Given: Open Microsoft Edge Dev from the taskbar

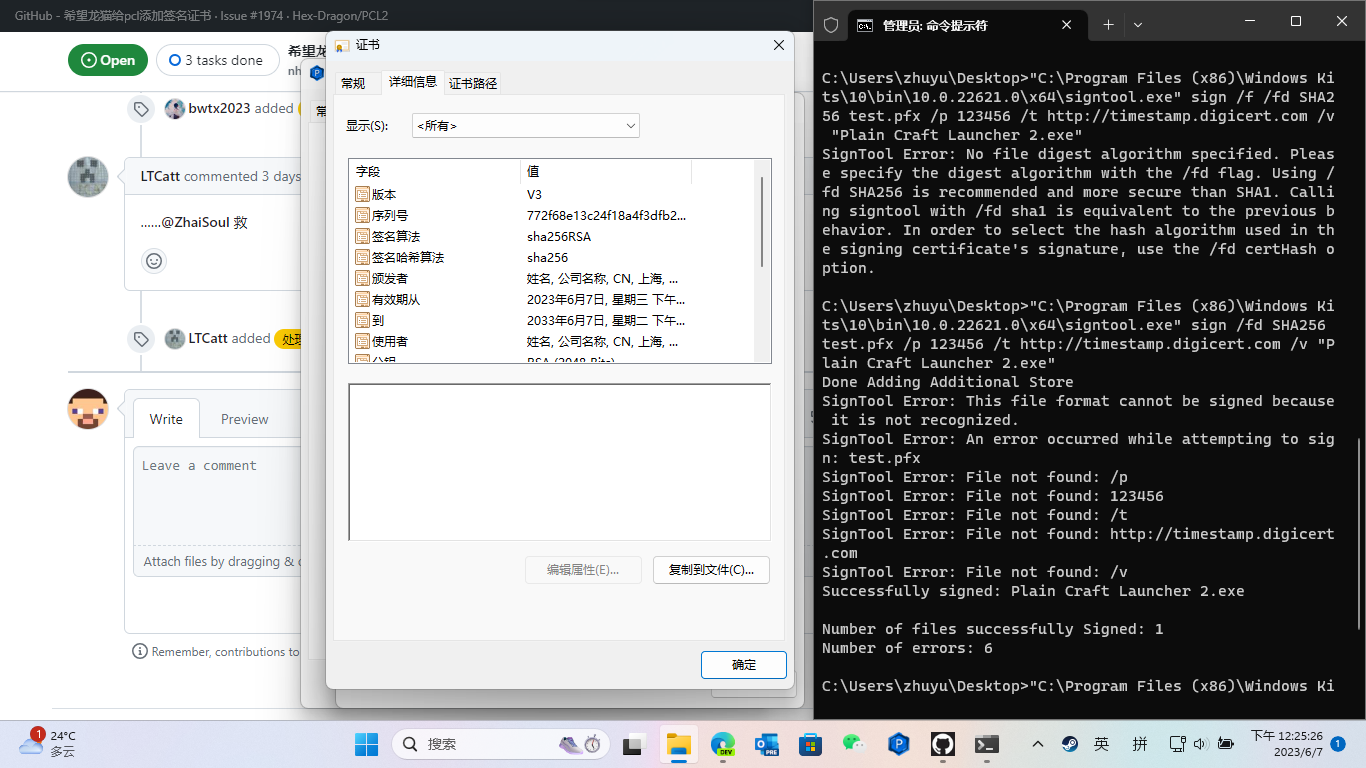Looking at the screenshot, I should [723, 744].
